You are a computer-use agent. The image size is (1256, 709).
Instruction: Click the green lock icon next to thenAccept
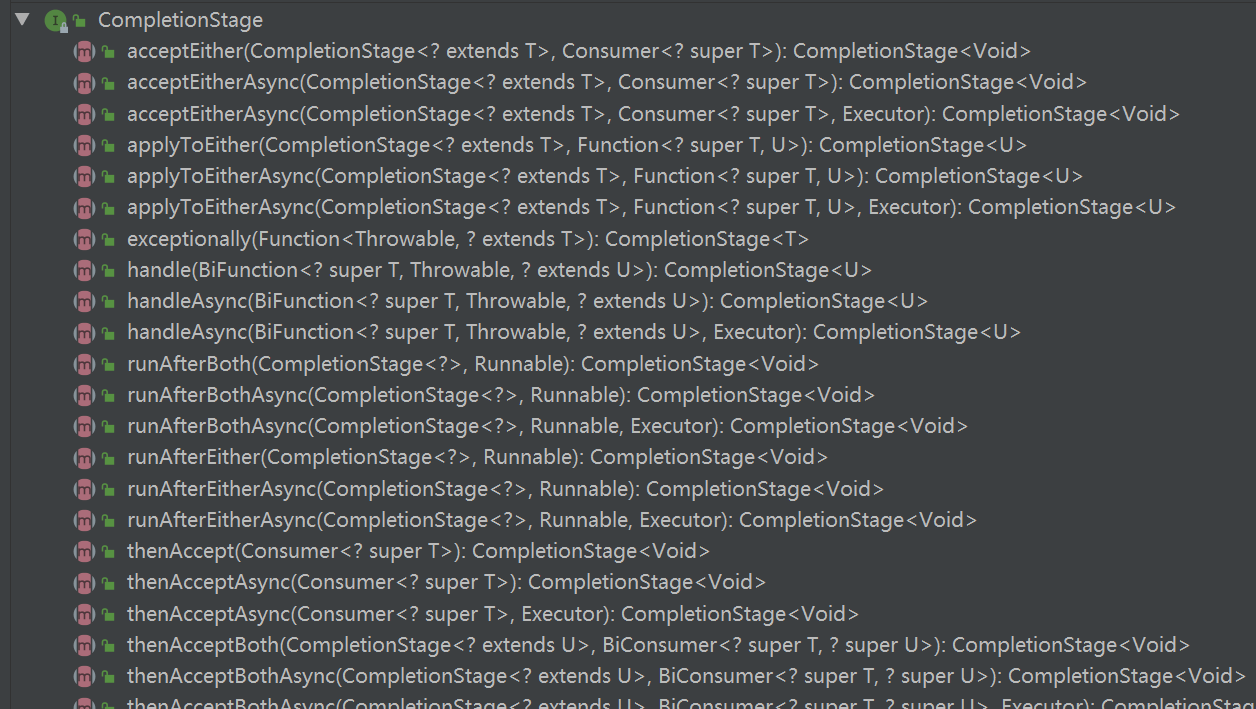pyautogui.click(x=108, y=552)
